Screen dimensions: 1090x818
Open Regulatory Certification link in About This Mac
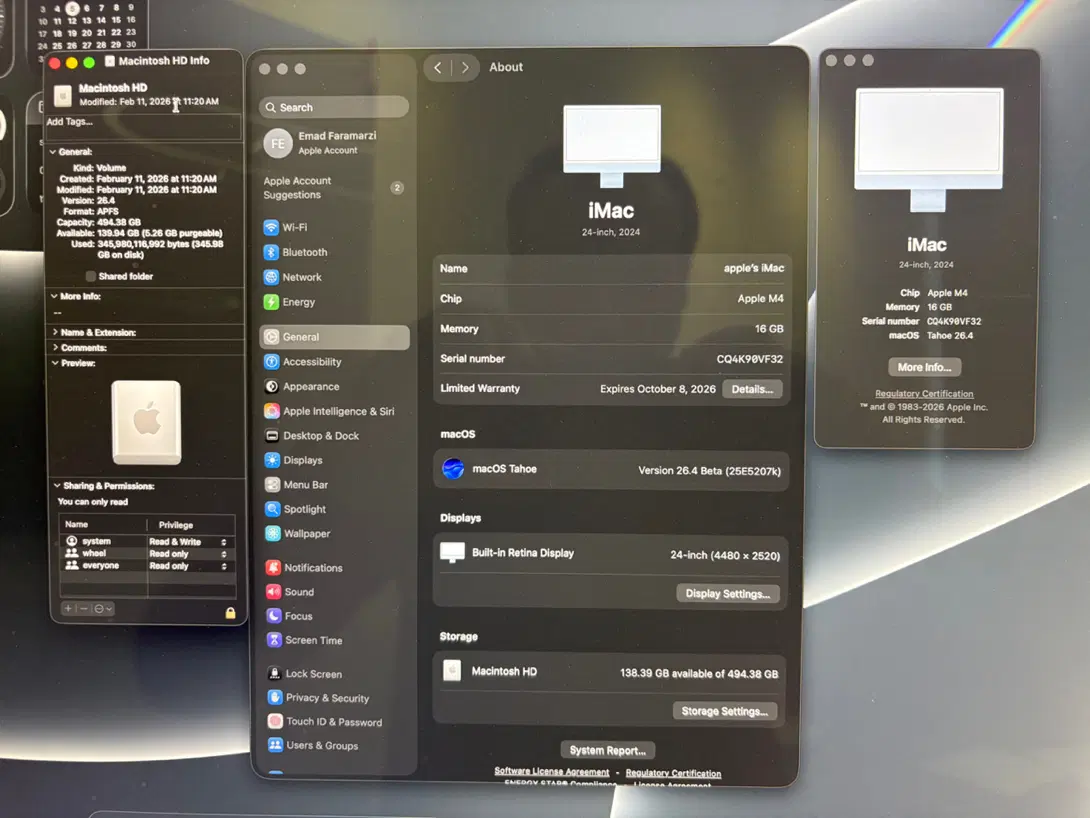[x=924, y=393]
